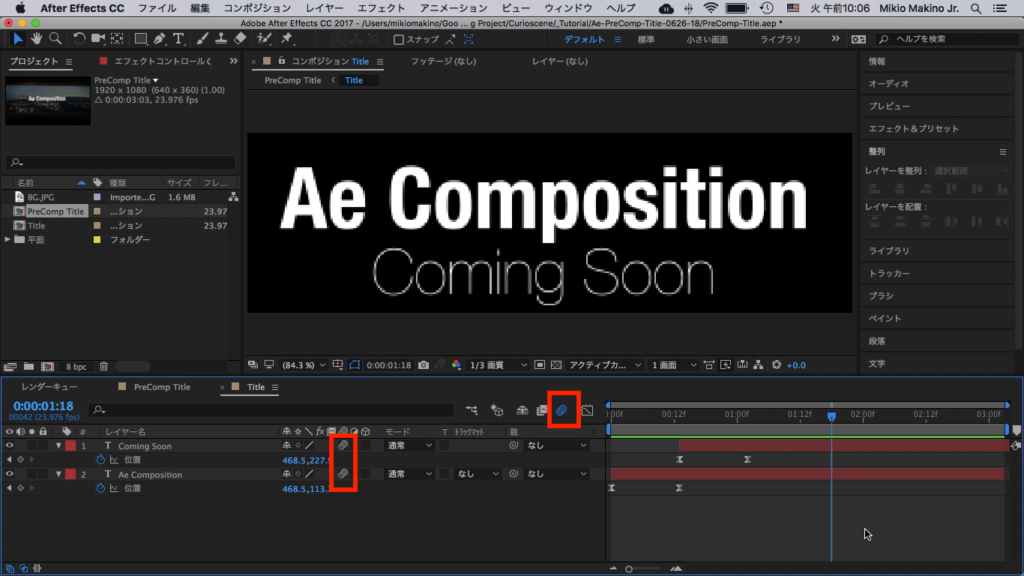Screen dimensions: 1024x576
Task: Select the デフォルト workspace
Action: coord(584,40)
